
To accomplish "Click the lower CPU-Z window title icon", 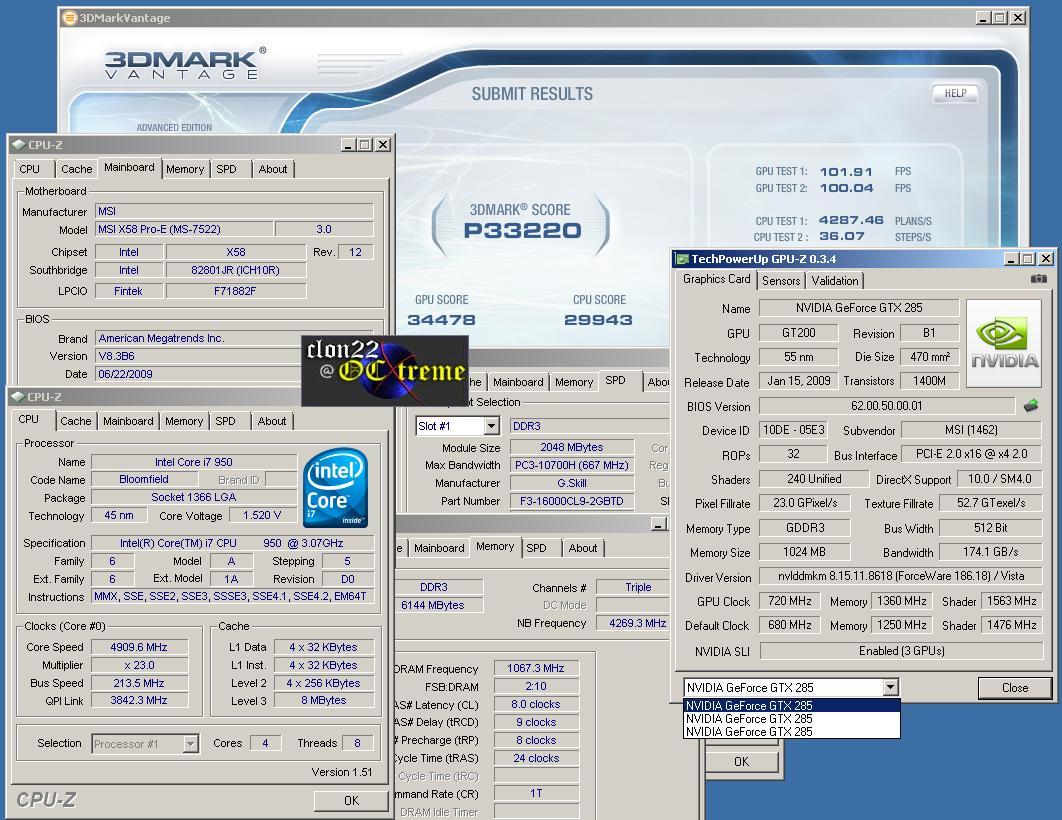I will (18, 397).
